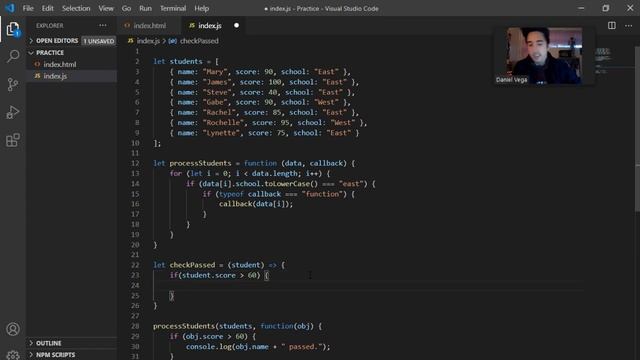Open Explorer Views and More Actions ellipsis
Viewport: 640px width, 360px height.
click(x=102, y=25)
